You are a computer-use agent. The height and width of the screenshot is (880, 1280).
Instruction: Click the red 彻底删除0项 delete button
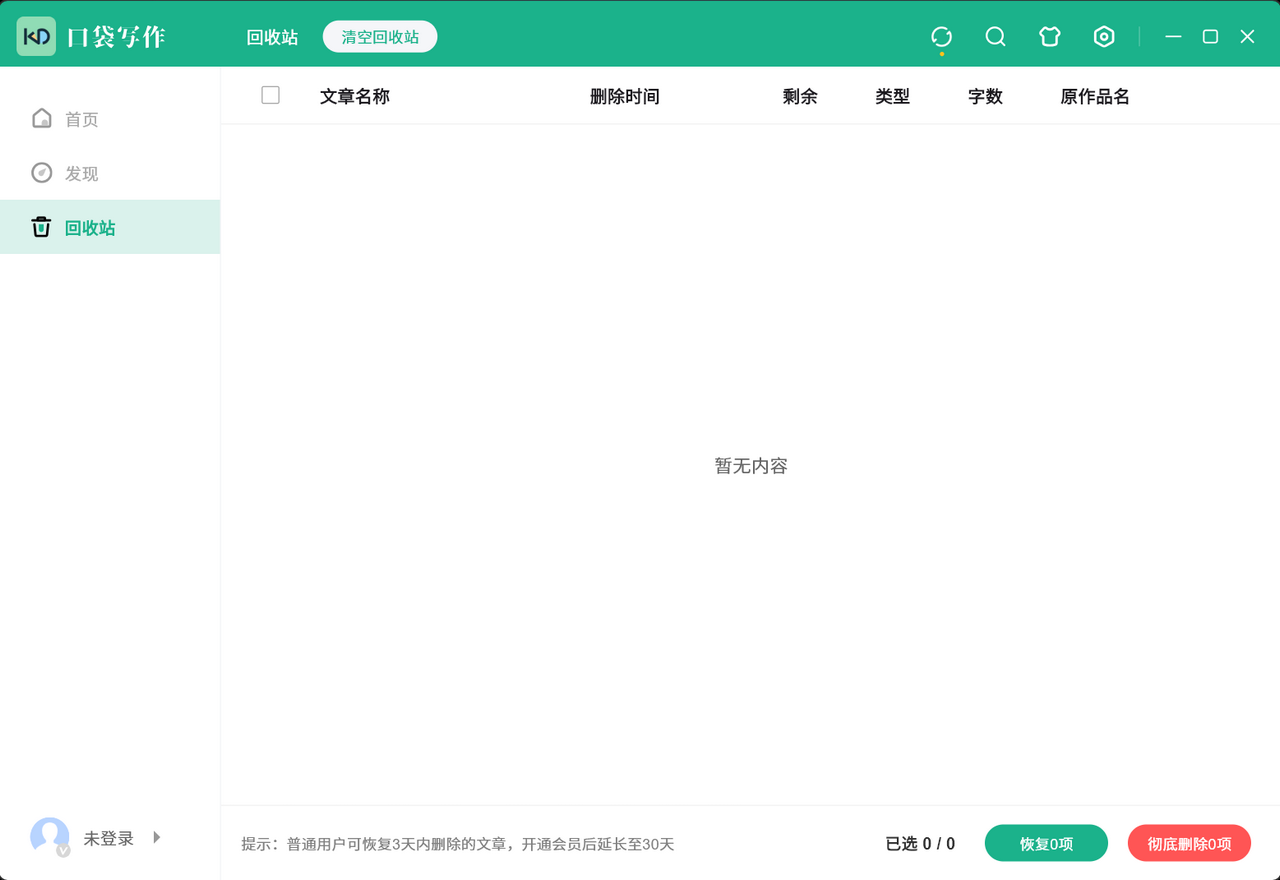1189,843
